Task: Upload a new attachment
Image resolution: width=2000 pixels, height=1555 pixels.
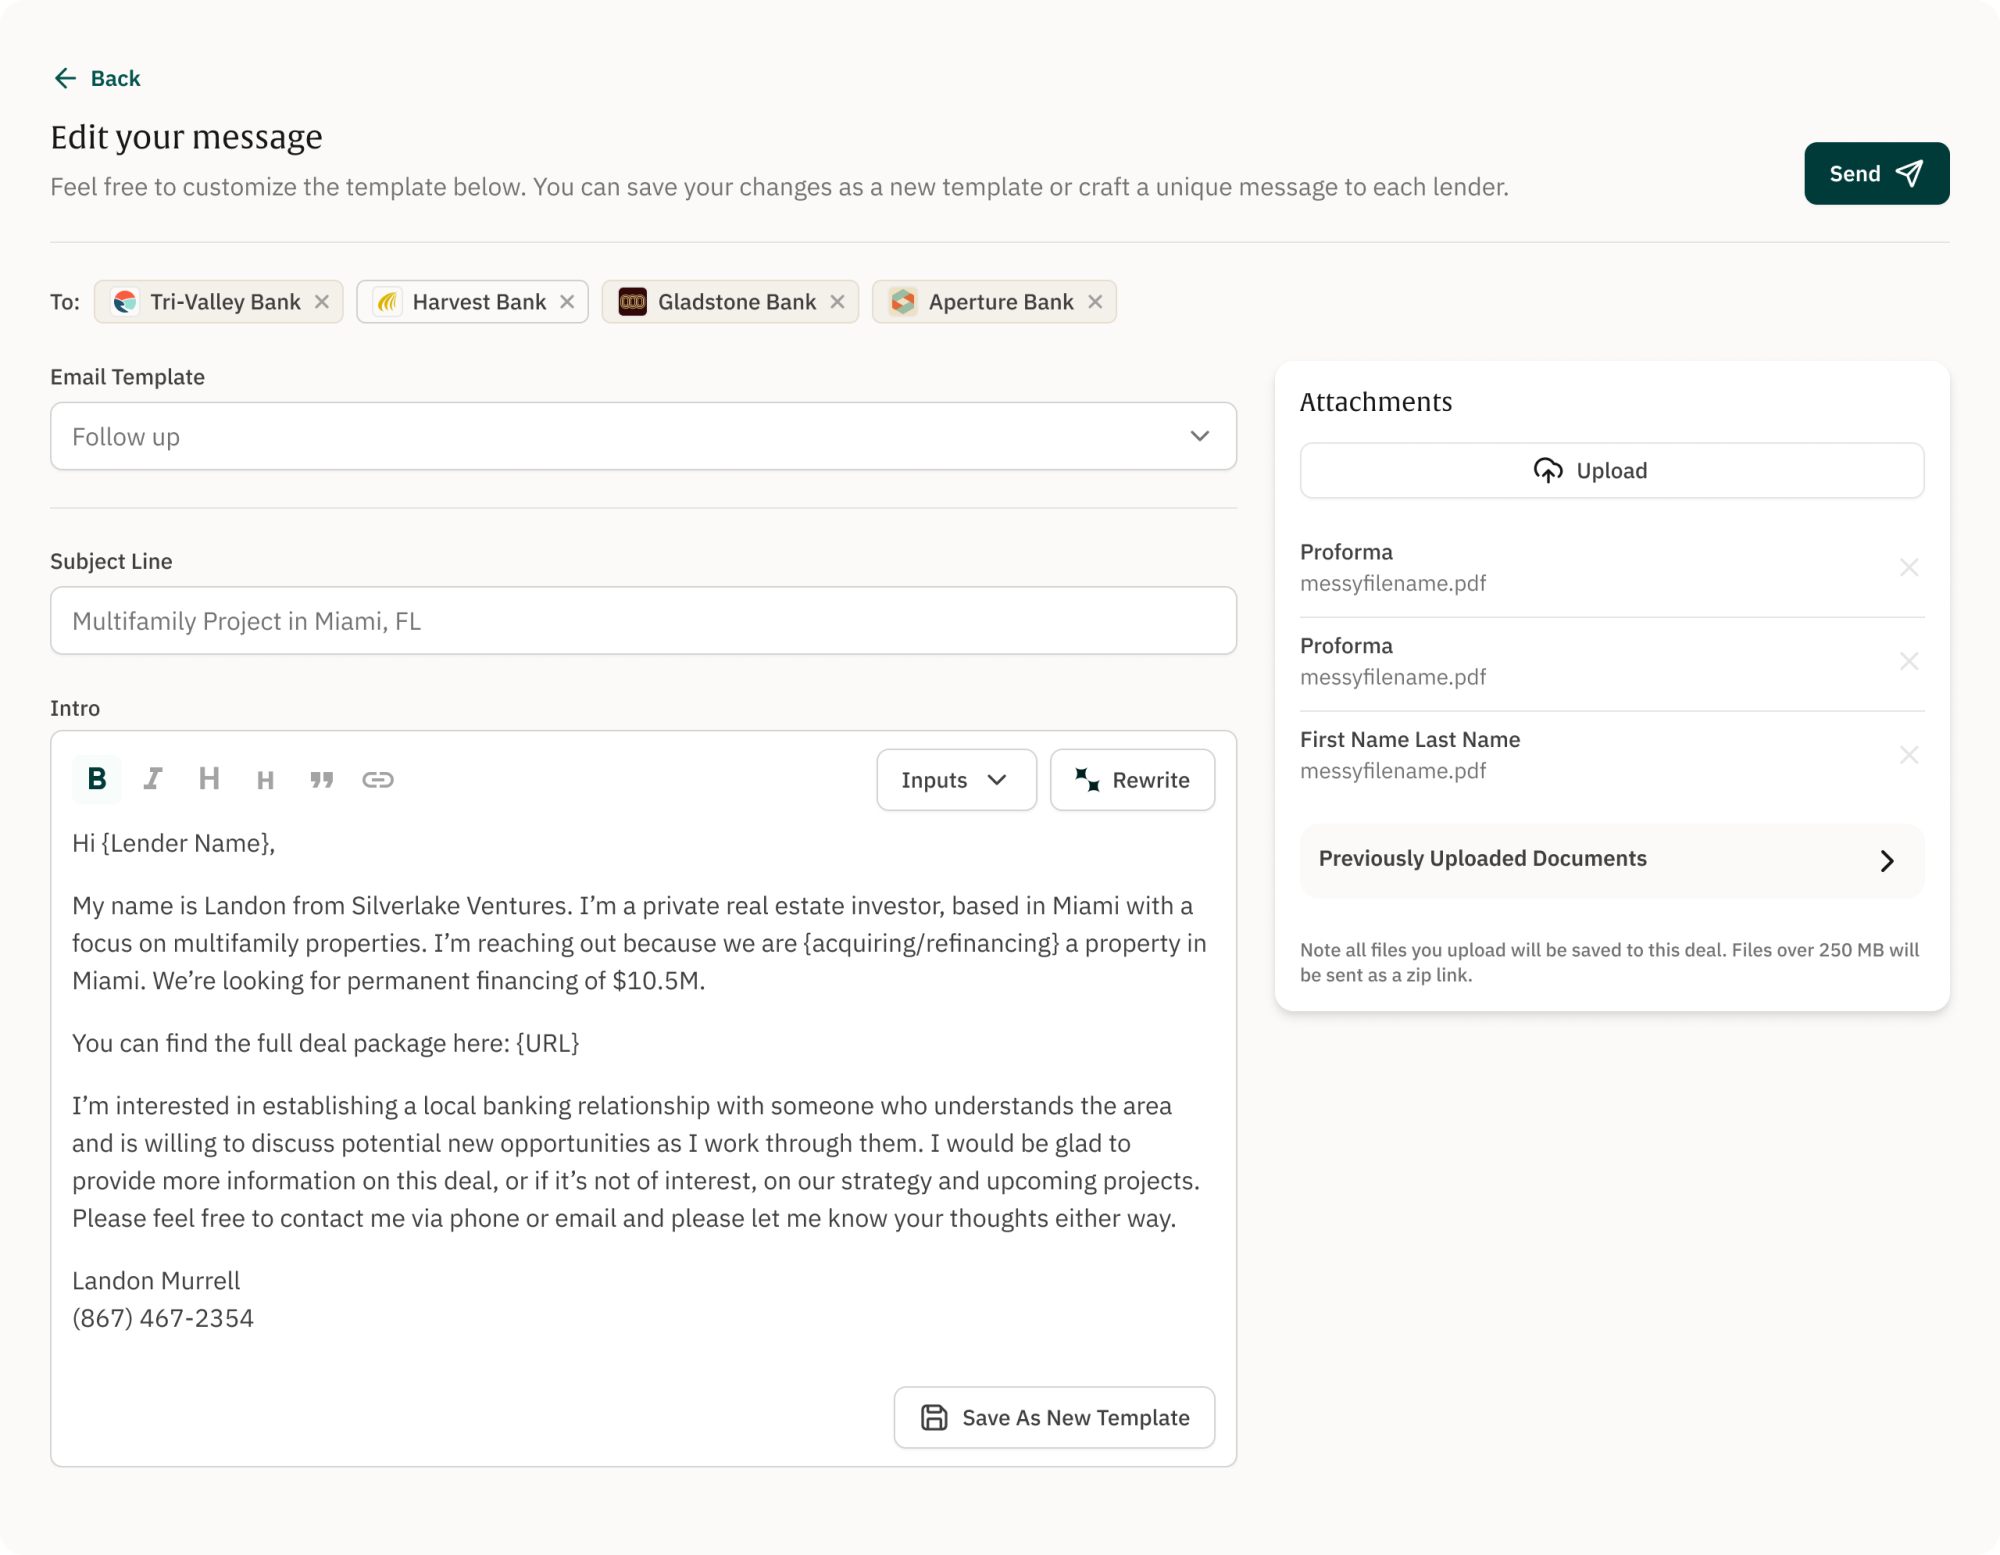Action: pos(1611,471)
